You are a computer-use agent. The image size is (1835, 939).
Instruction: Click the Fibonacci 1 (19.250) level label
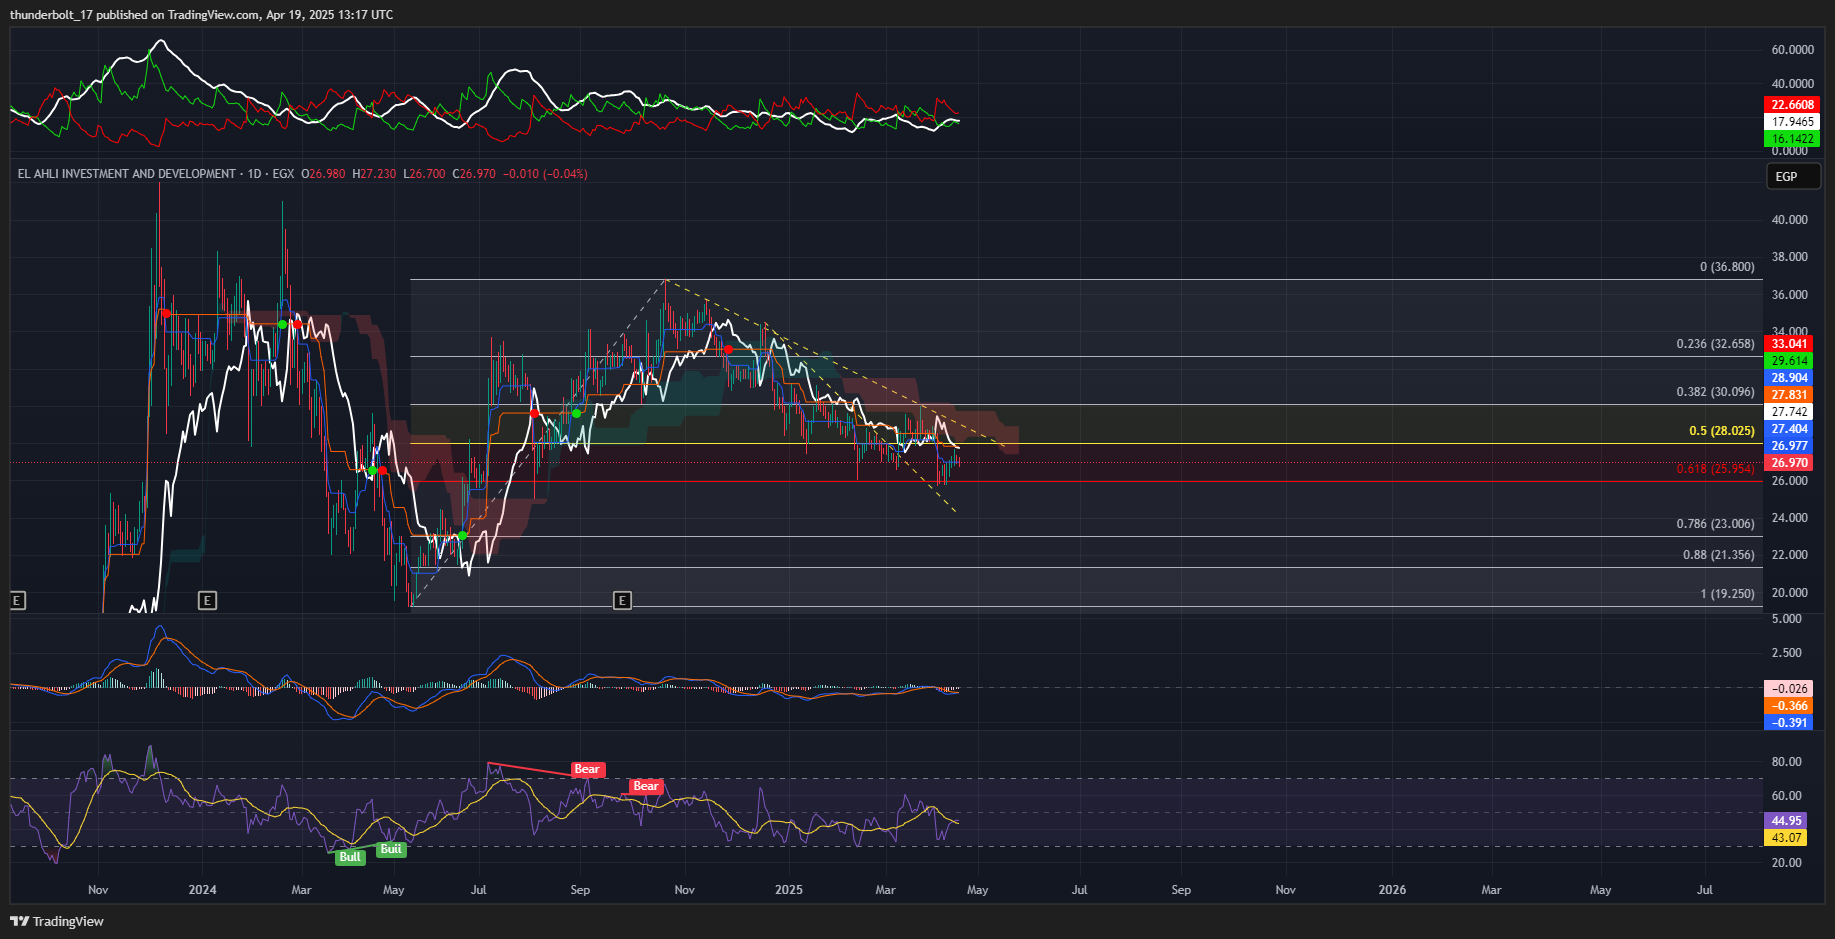pyautogui.click(x=1727, y=594)
